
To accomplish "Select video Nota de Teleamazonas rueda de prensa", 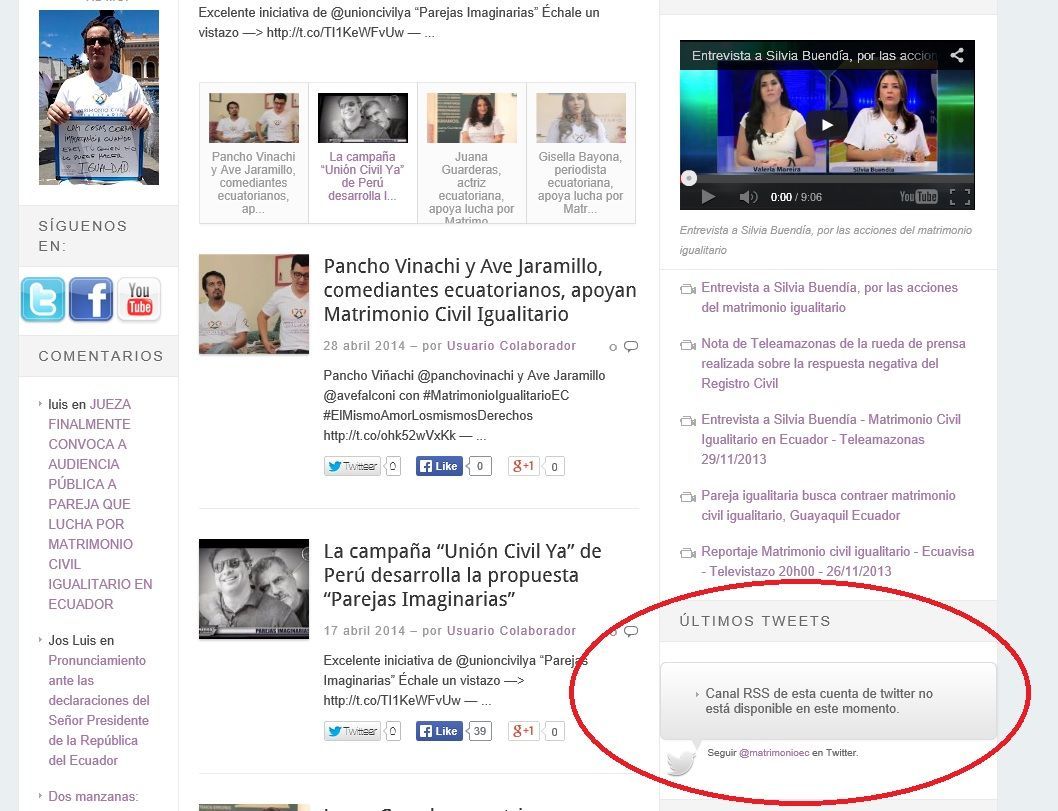I will point(833,363).
